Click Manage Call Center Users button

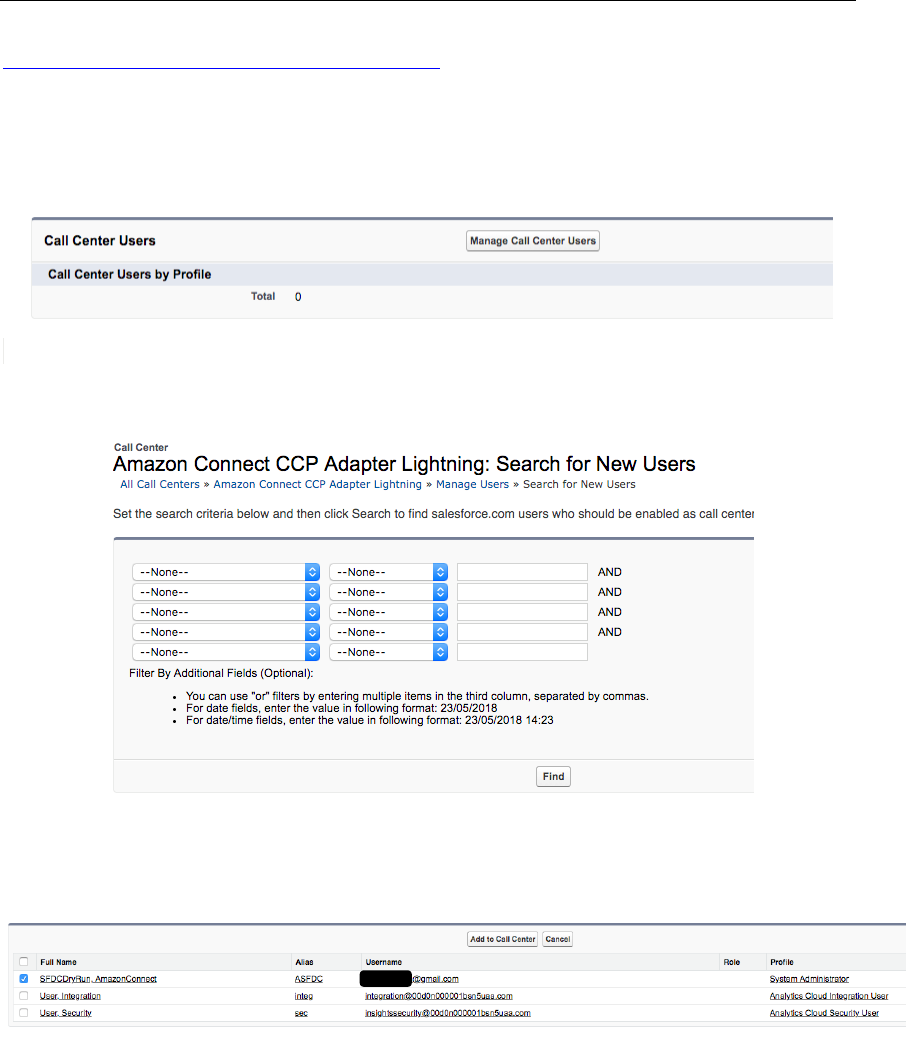pyautogui.click(x=532, y=241)
